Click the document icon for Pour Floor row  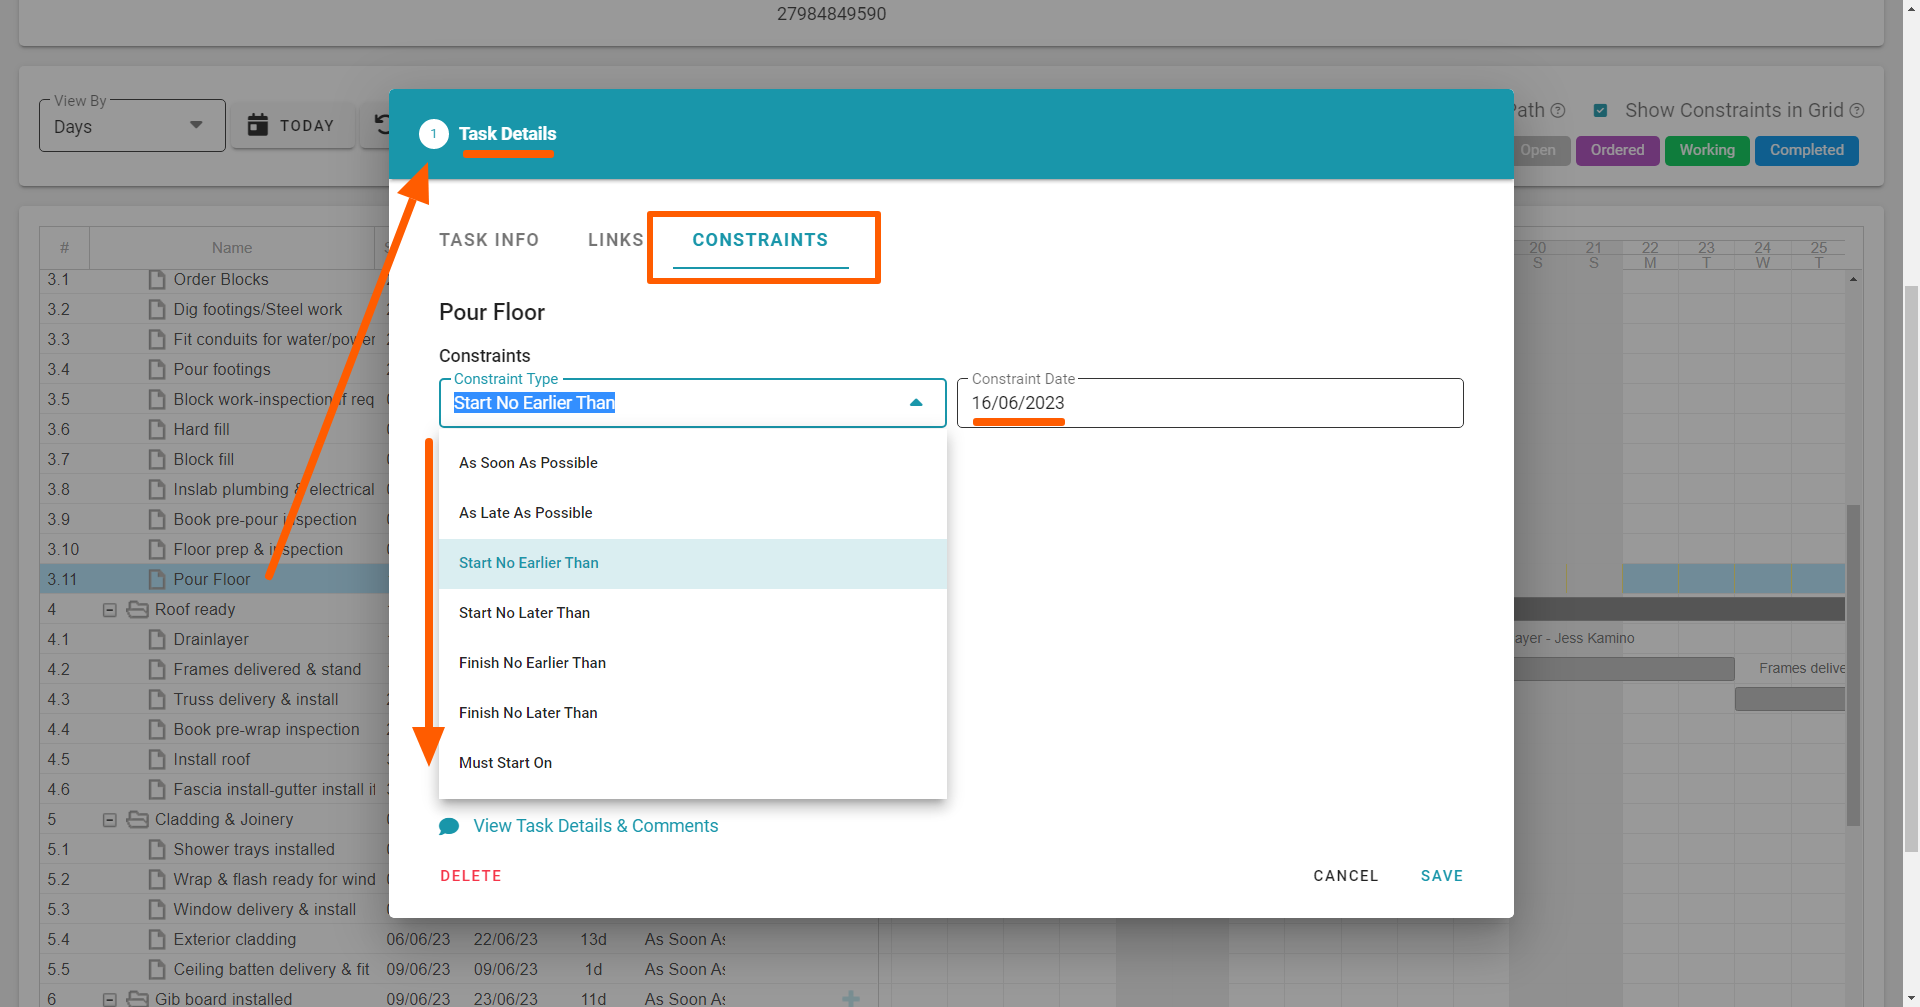pos(157,580)
